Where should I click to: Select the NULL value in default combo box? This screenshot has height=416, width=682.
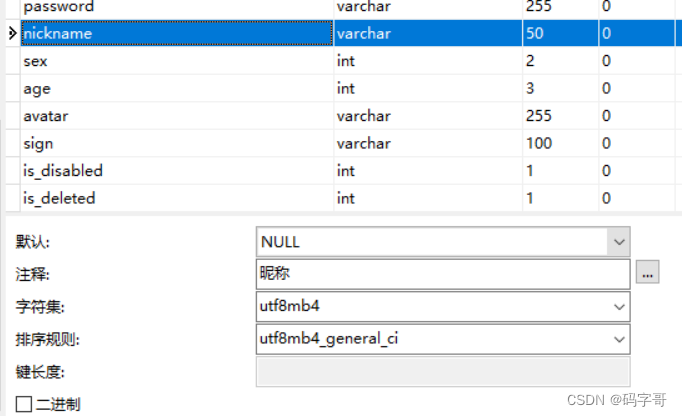(280, 242)
